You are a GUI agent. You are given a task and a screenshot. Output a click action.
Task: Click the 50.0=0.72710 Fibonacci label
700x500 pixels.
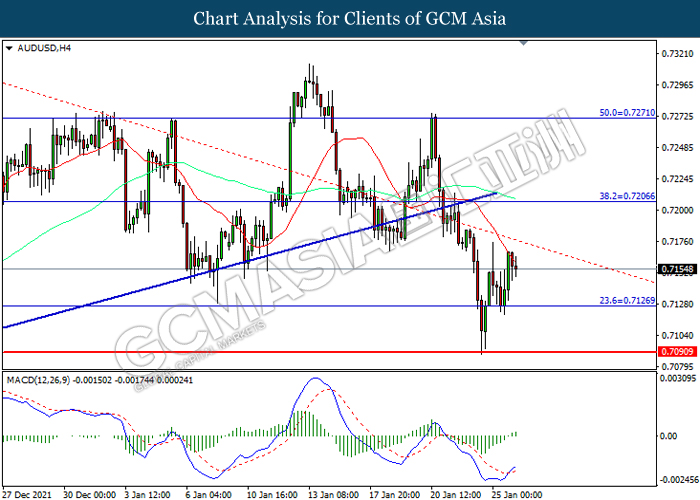627,113
